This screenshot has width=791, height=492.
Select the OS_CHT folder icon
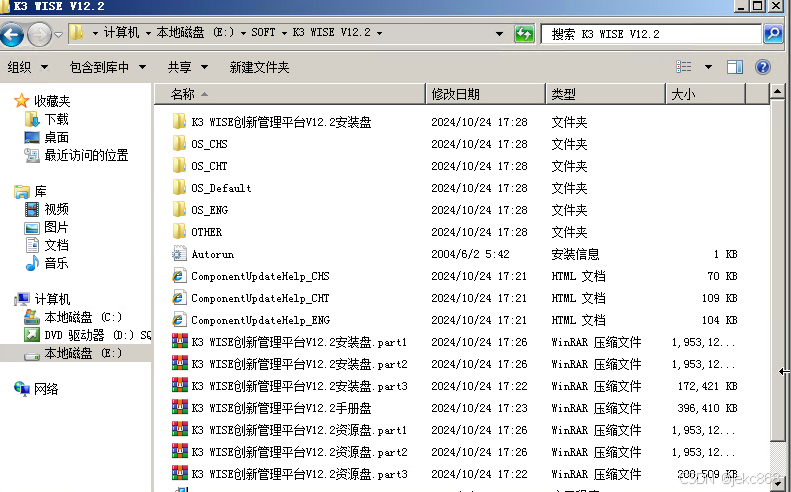[x=179, y=166]
